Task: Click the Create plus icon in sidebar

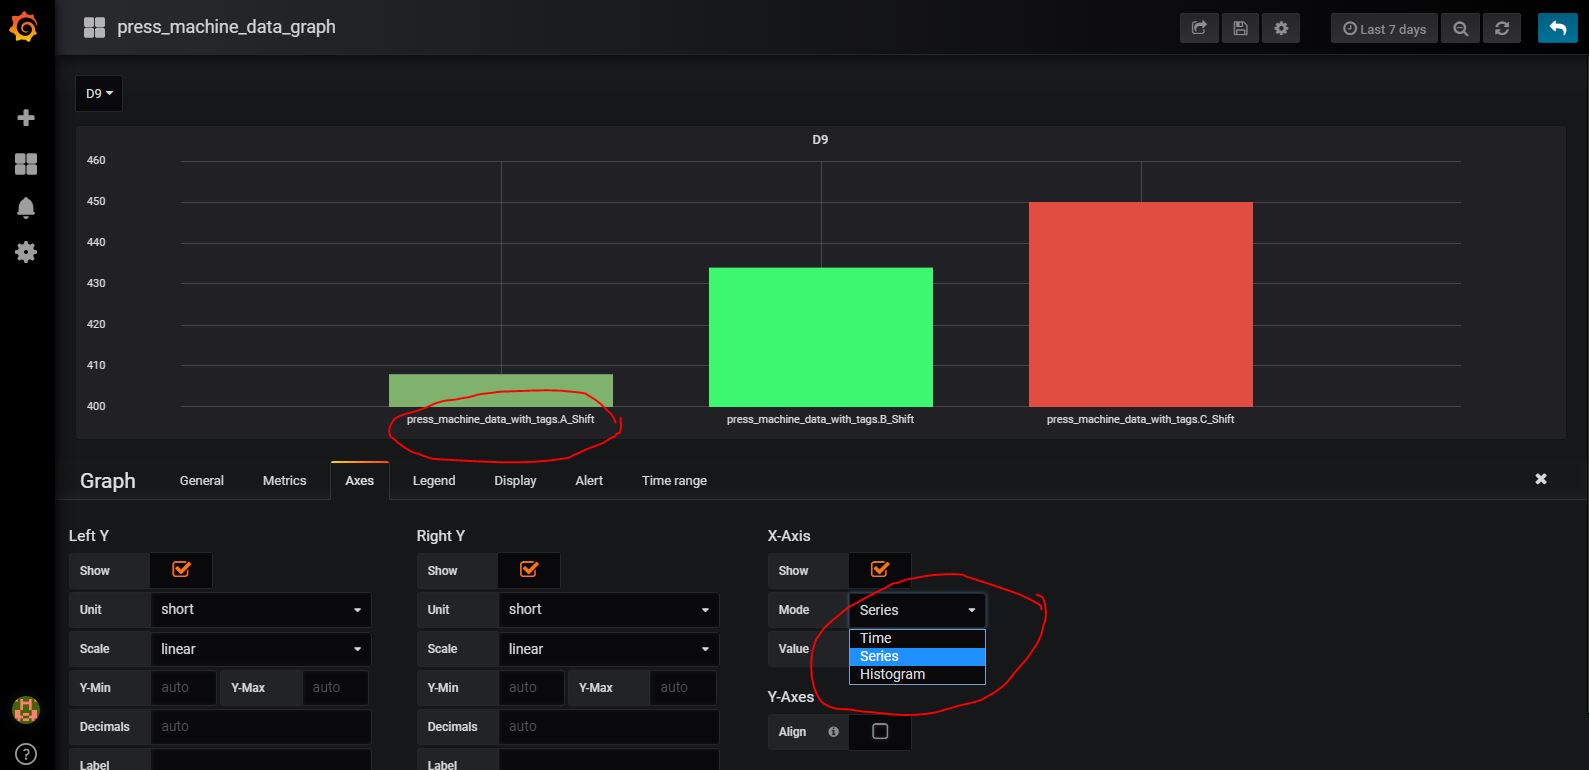Action: click(x=26, y=118)
